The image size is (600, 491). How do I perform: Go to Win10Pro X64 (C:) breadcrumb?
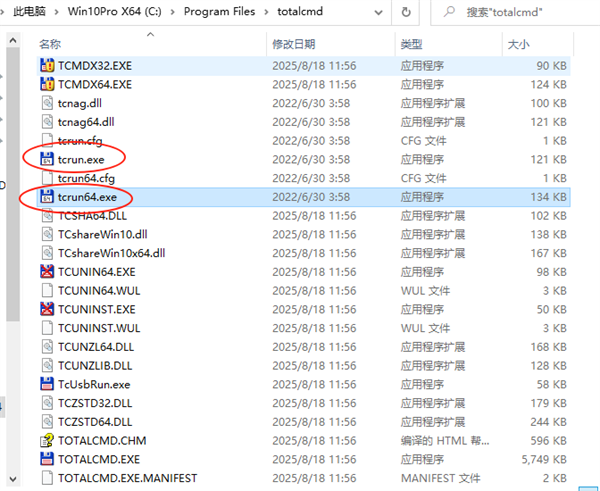(114, 11)
